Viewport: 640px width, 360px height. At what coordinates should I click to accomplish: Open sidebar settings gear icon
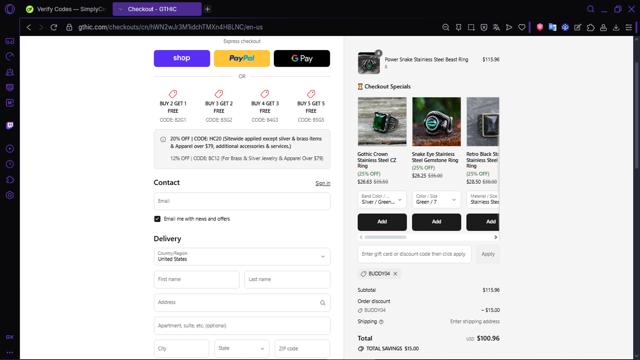10,195
